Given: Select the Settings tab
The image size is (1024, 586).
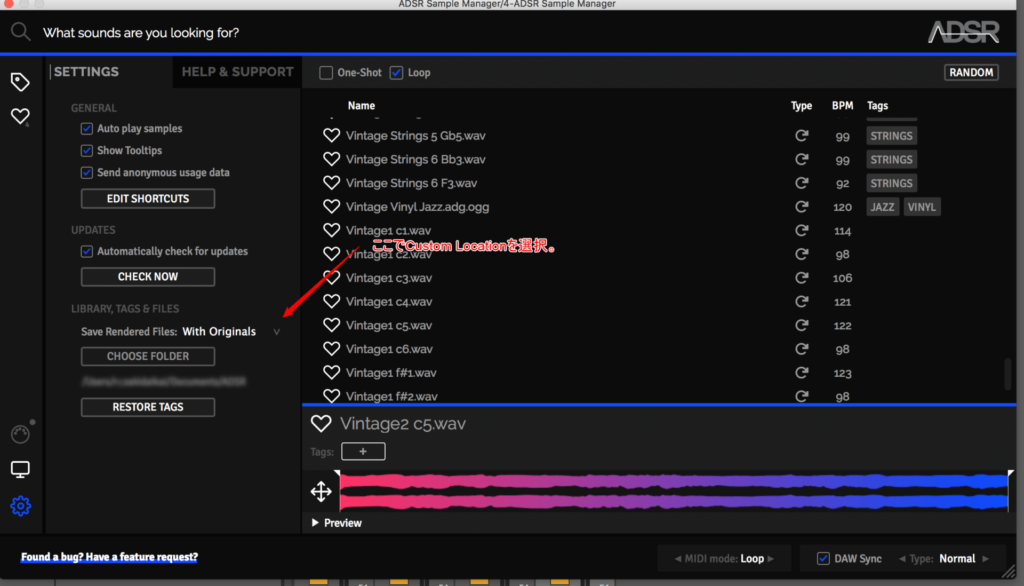Looking at the screenshot, I should (x=86, y=72).
